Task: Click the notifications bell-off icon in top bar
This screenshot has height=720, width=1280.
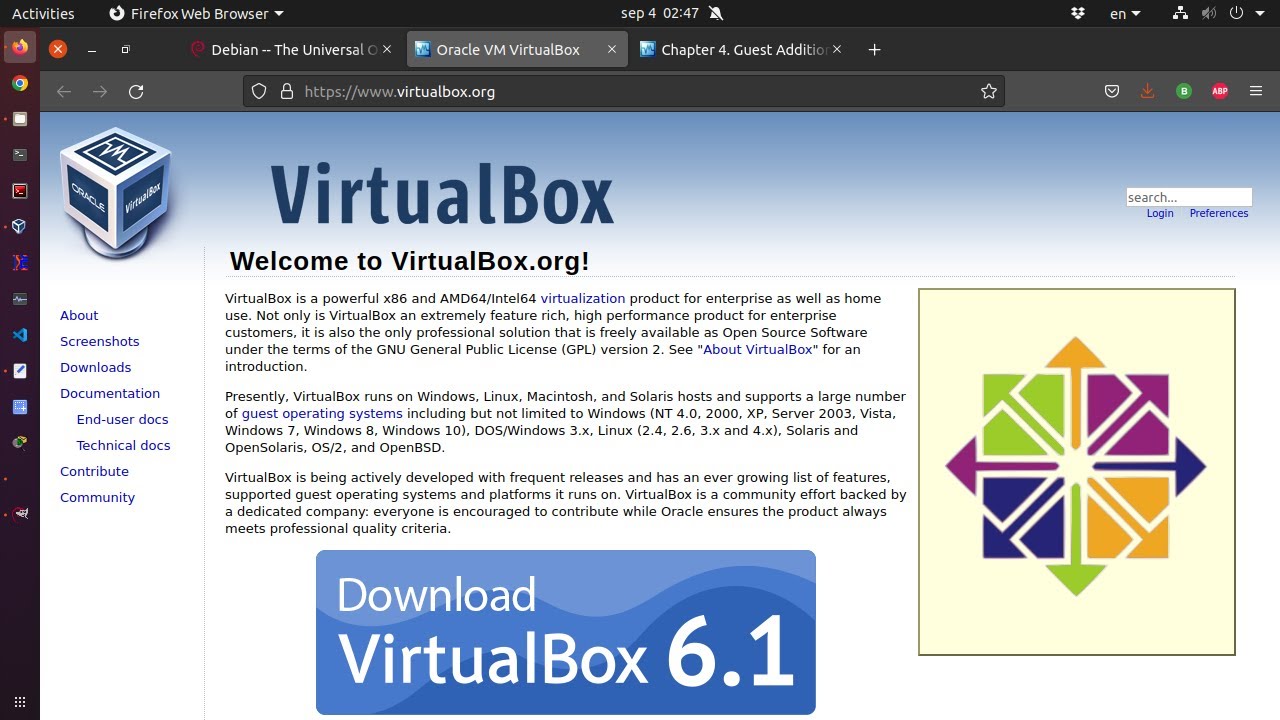Action: (715, 13)
